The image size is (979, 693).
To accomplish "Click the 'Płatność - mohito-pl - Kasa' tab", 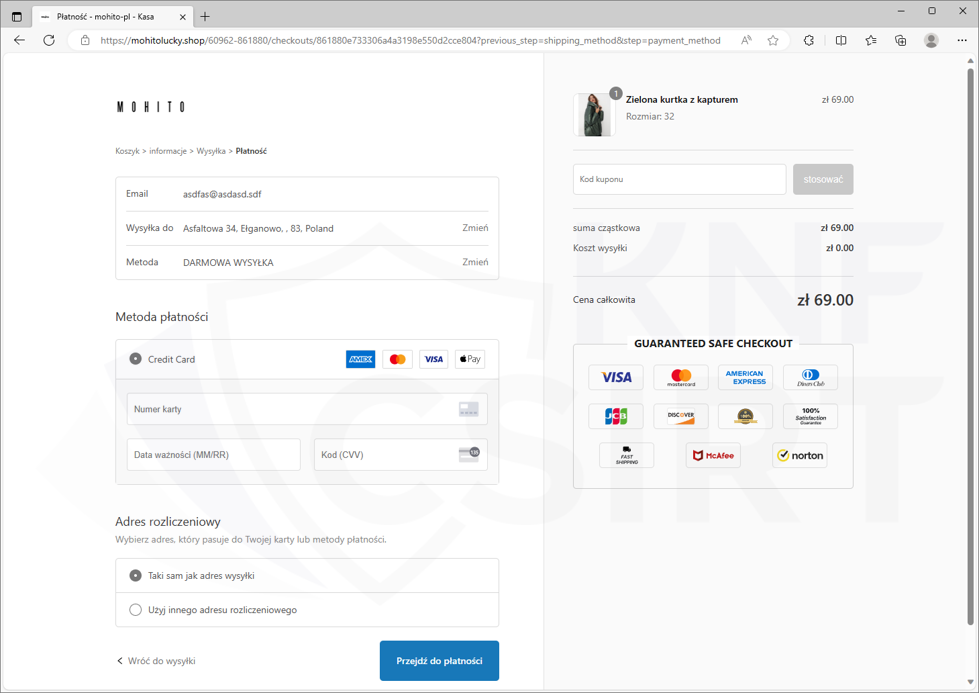I will 105,17.
